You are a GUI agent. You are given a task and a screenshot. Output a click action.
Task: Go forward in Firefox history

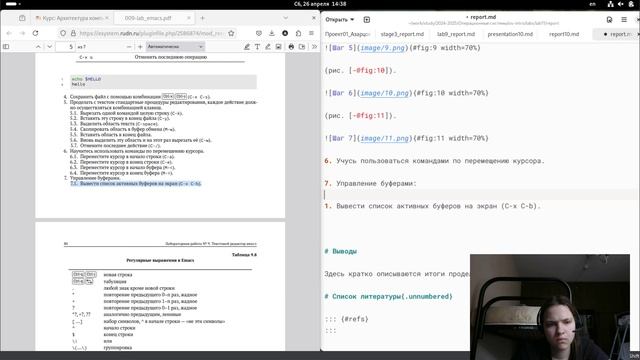point(22,33)
